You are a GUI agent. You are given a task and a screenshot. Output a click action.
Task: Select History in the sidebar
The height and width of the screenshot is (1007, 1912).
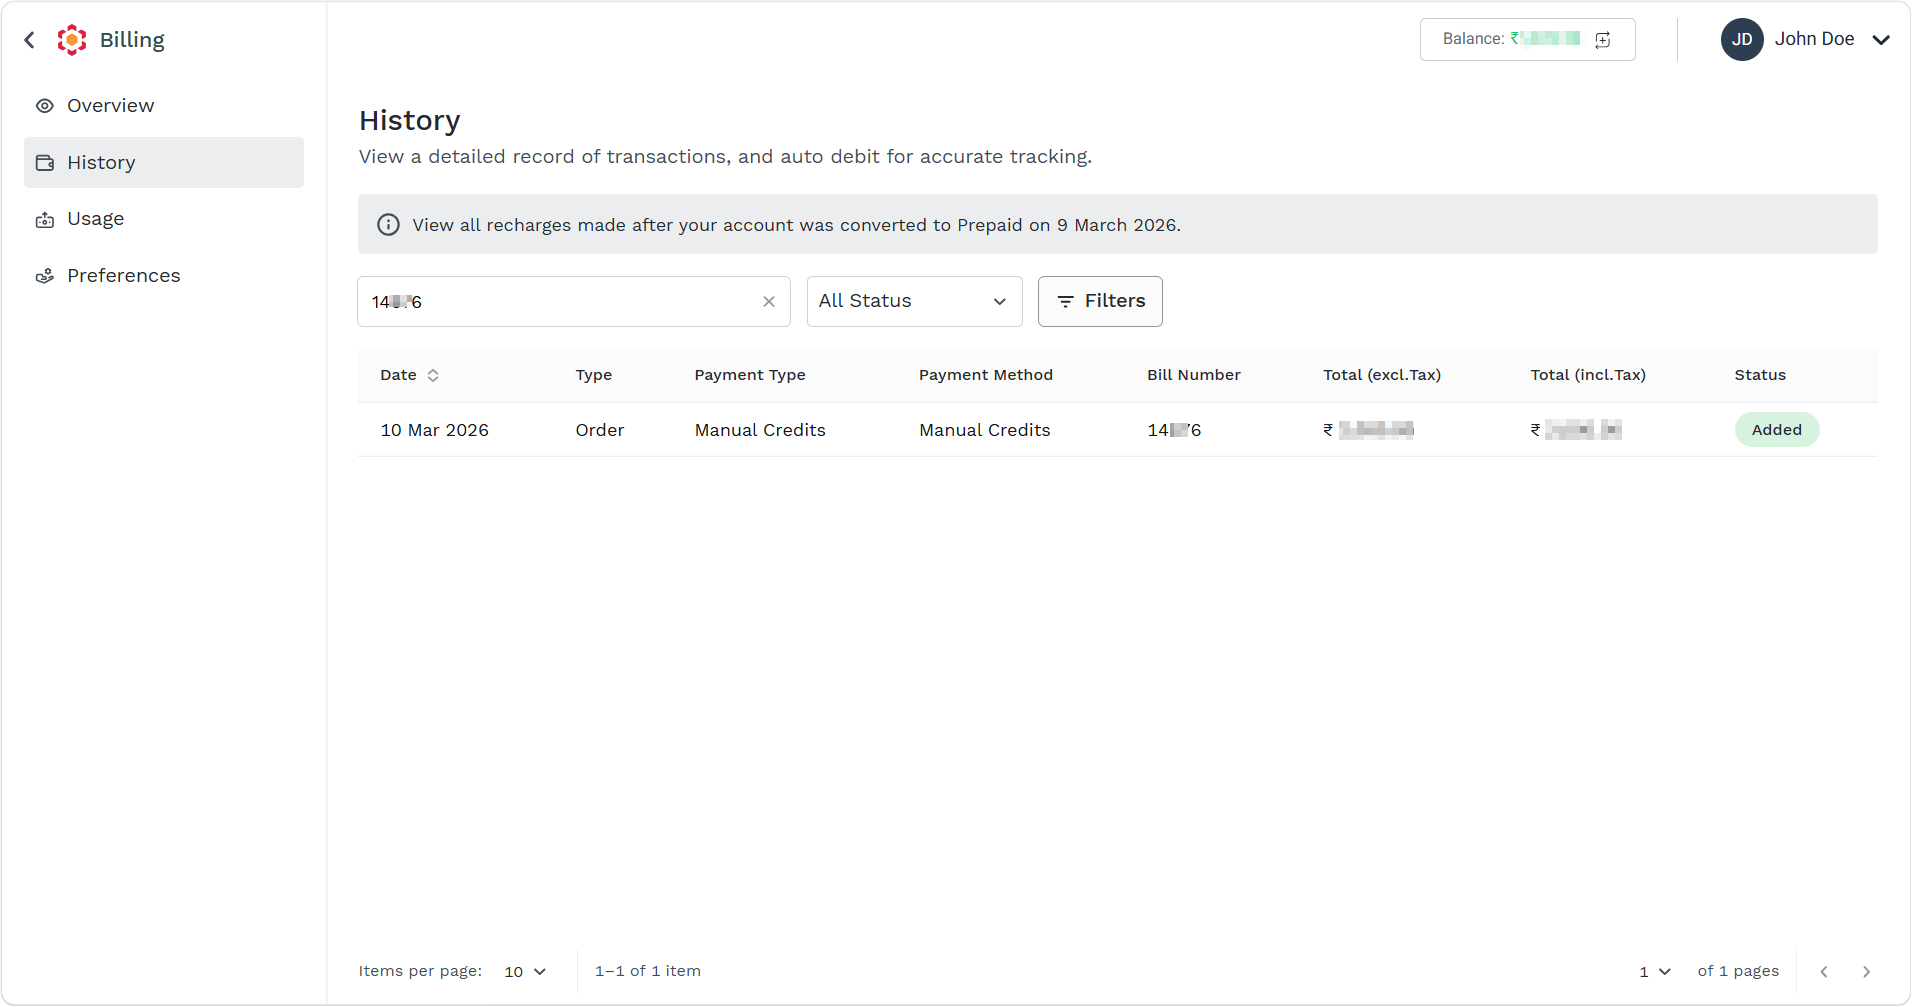pos(164,162)
